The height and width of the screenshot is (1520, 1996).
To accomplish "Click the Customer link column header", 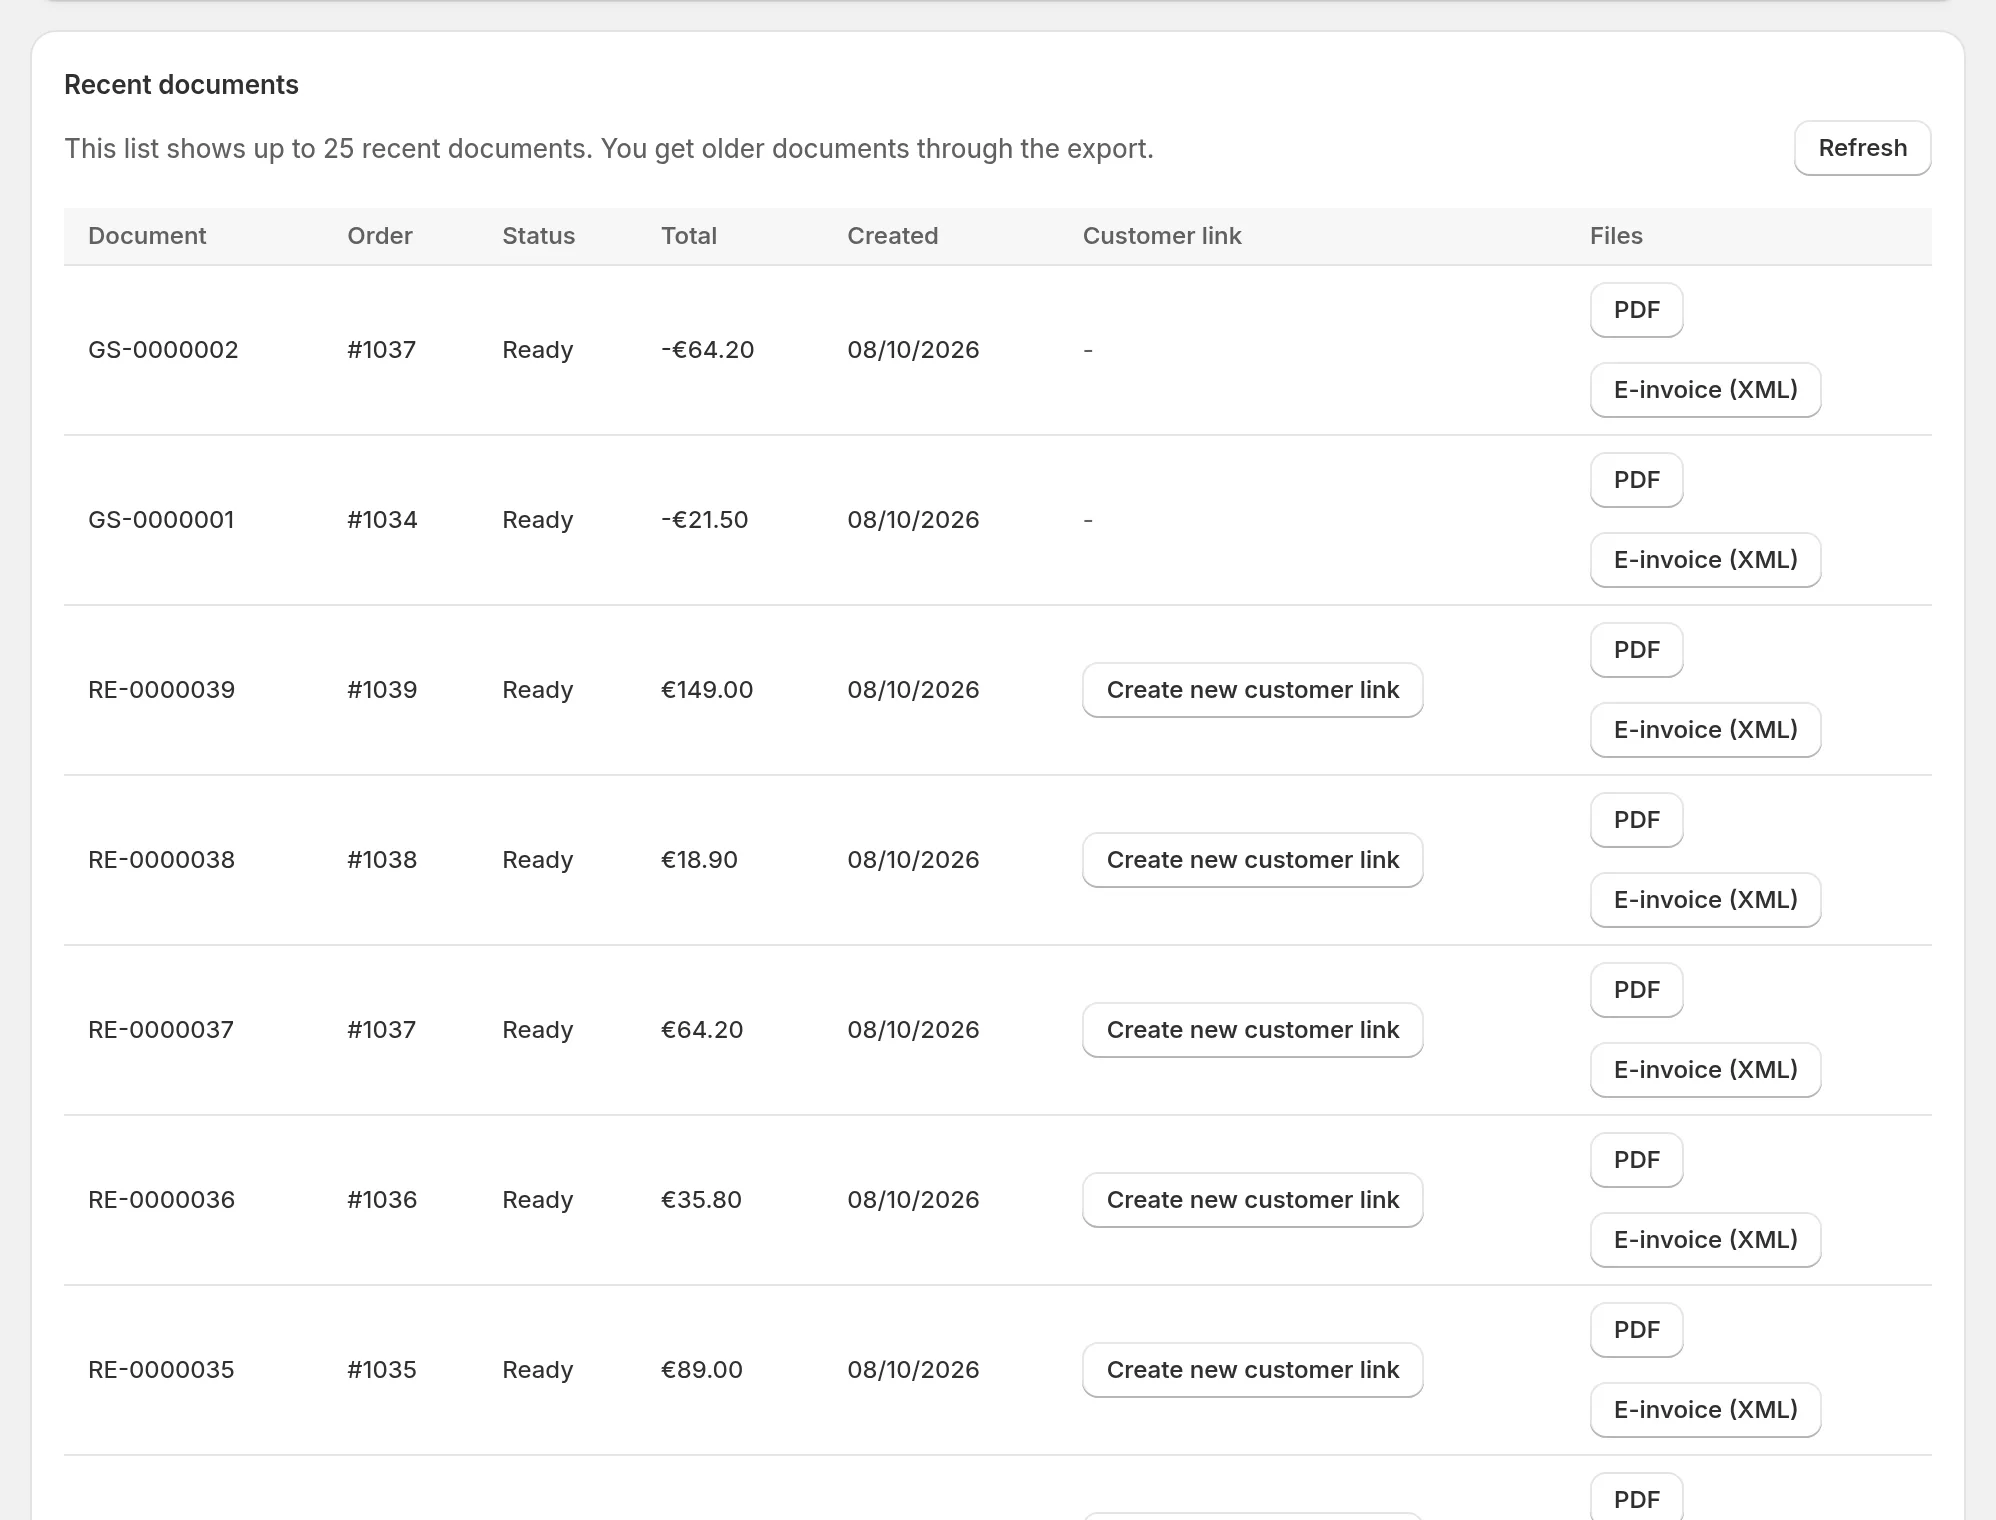I will tap(1162, 236).
